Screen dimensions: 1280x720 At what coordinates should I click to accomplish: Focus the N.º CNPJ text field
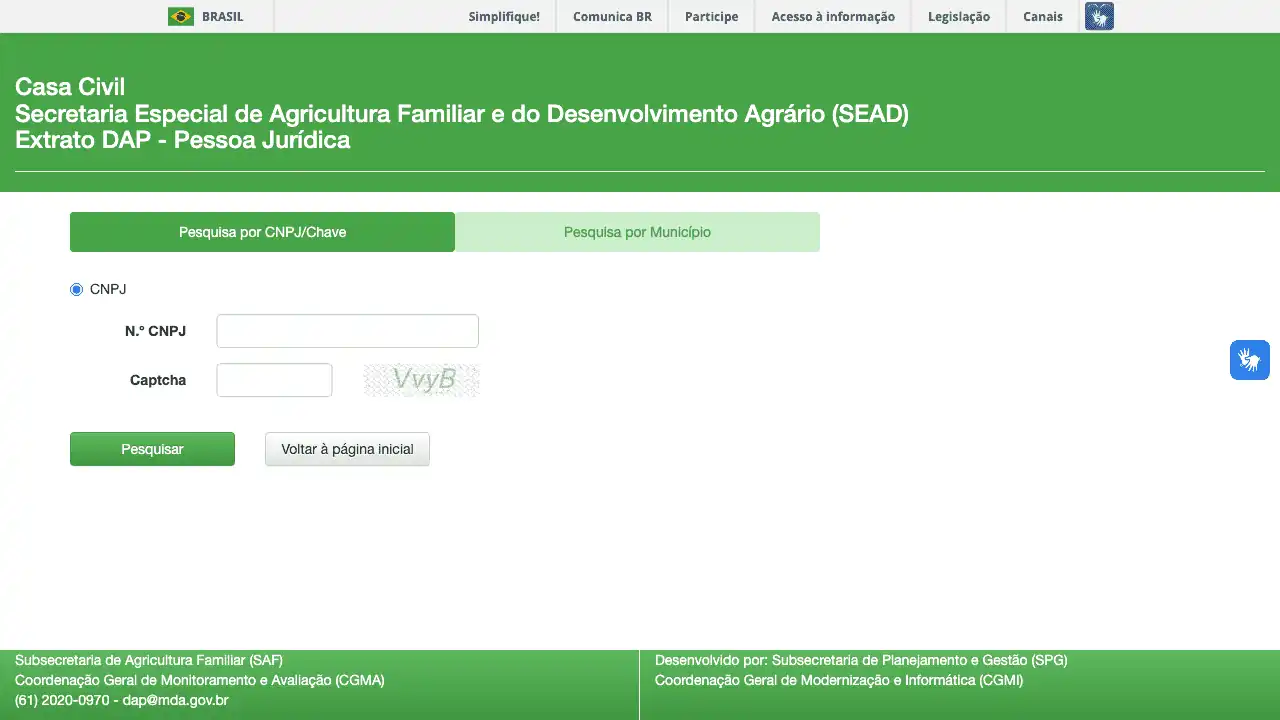tap(347, 331)
